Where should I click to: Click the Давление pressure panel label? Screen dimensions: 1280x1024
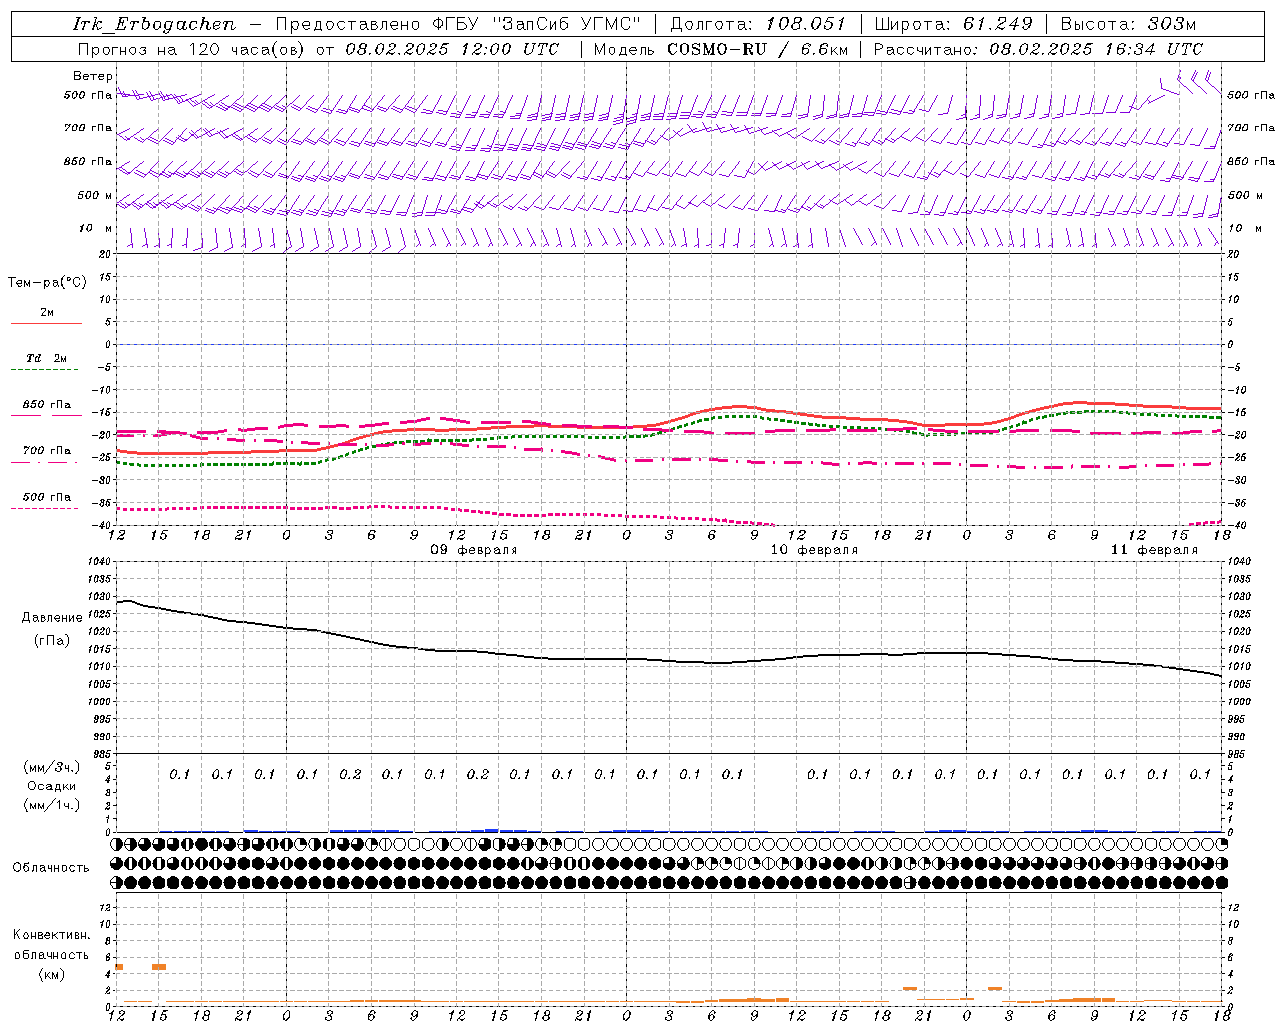tap(51, 618)
